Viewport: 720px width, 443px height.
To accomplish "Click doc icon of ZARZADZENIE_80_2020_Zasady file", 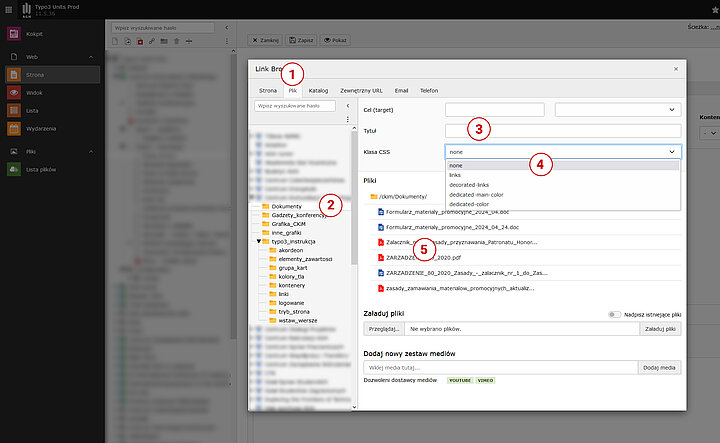I will (381, 273).
